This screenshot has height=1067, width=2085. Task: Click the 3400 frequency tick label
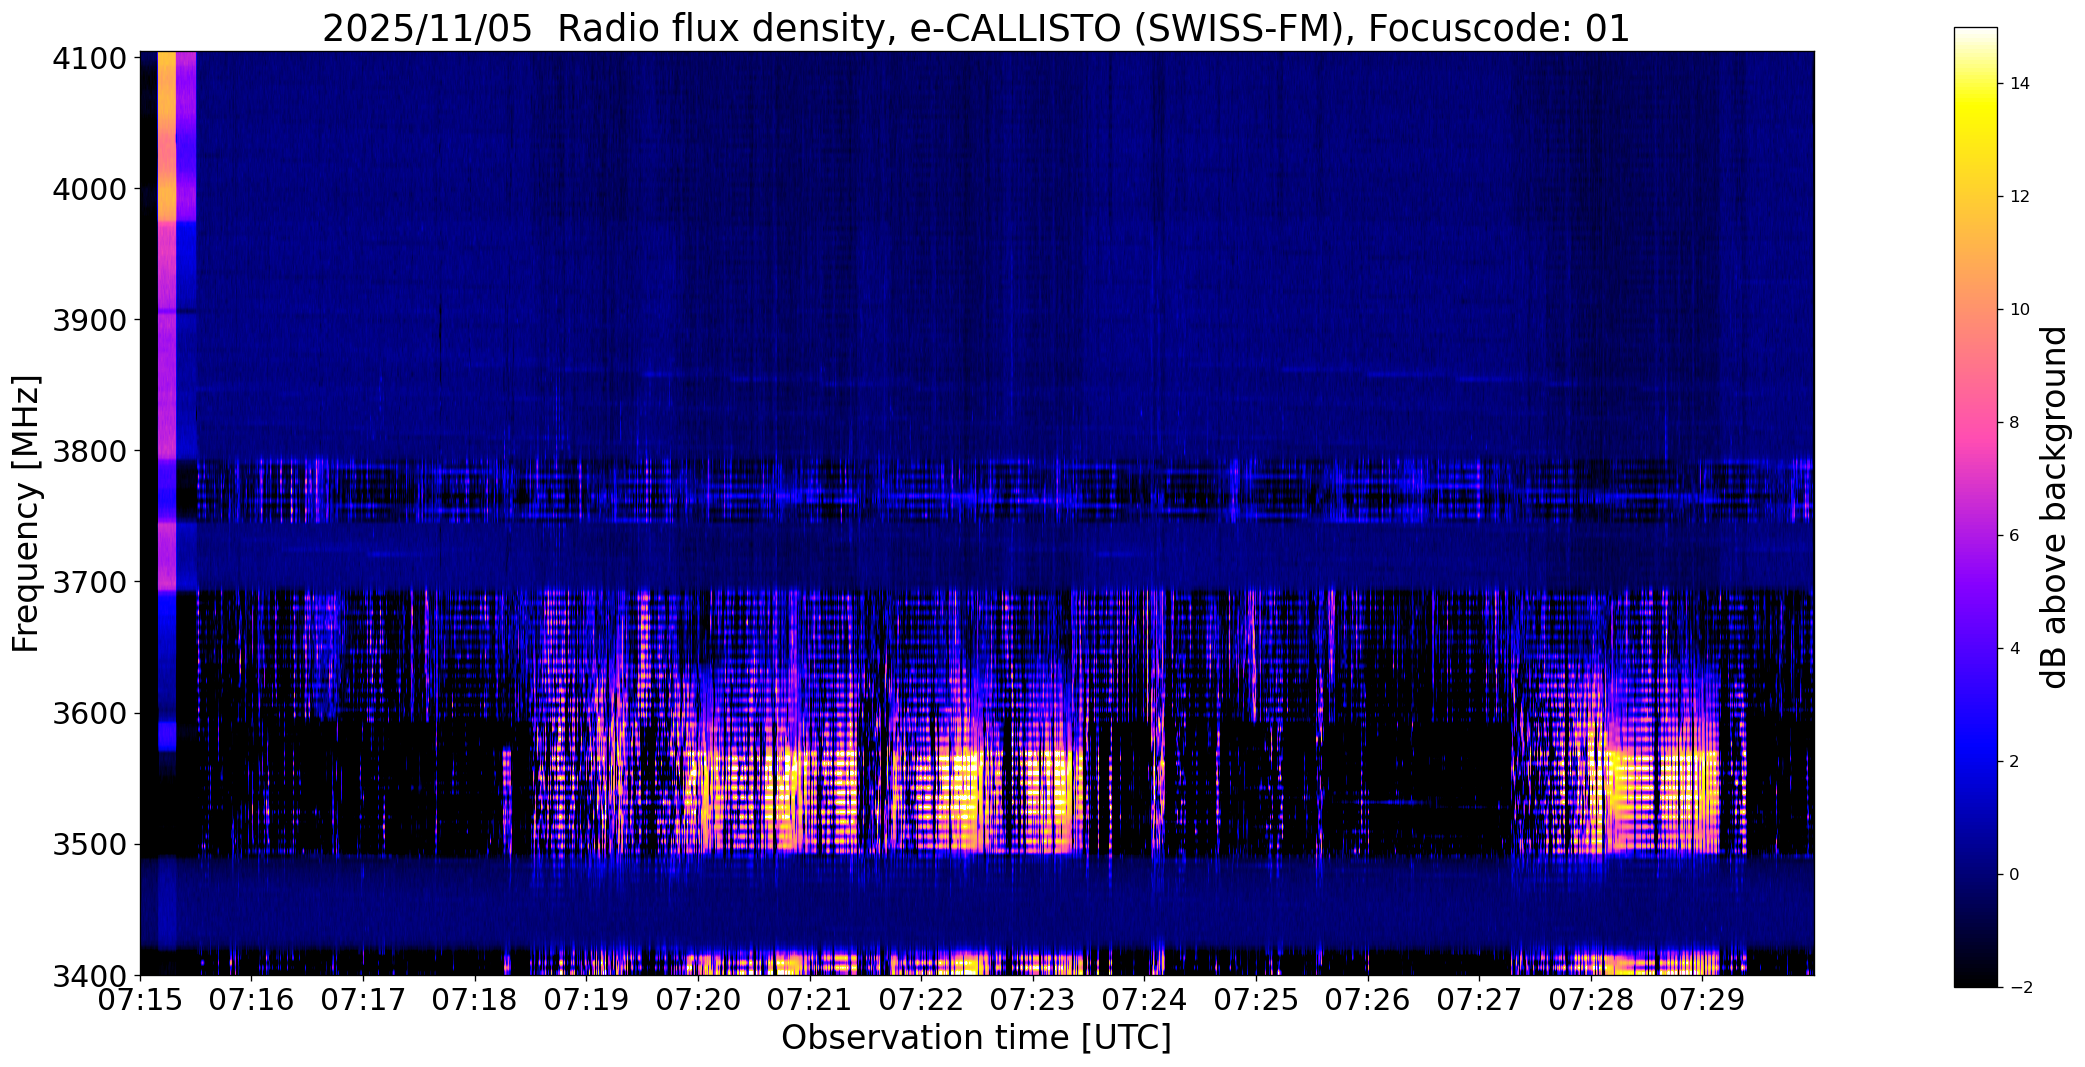(90, 975)
